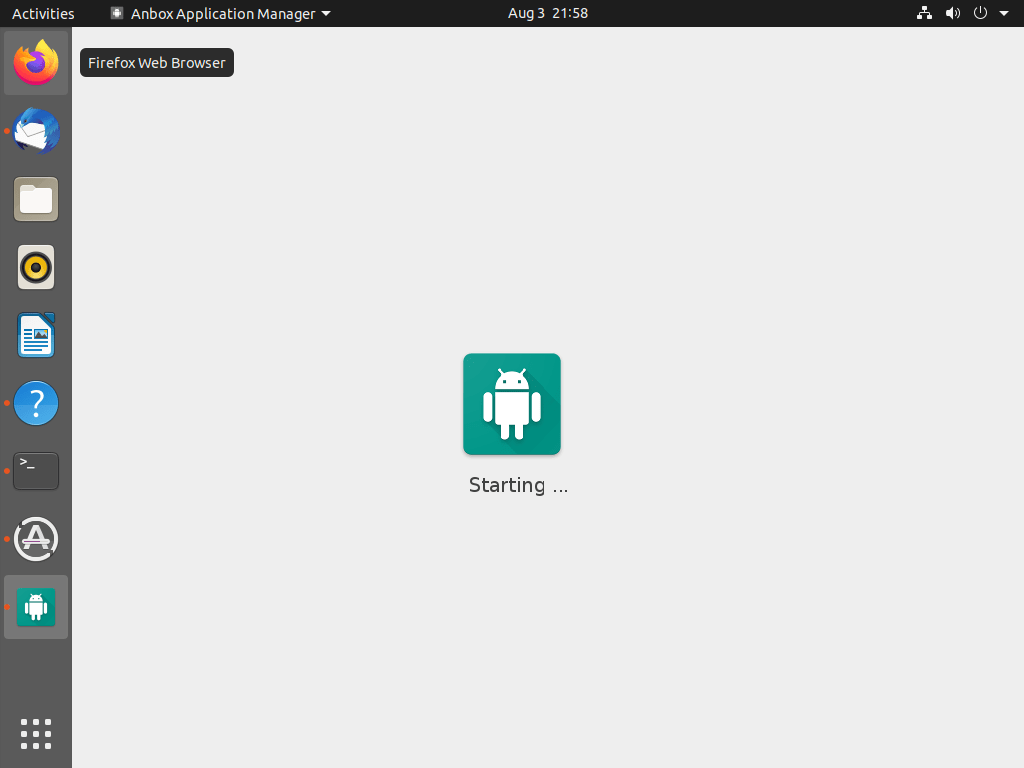Expand the arrow beside Anbox Application Manager

pyautogui.click(x=326, y=14)
